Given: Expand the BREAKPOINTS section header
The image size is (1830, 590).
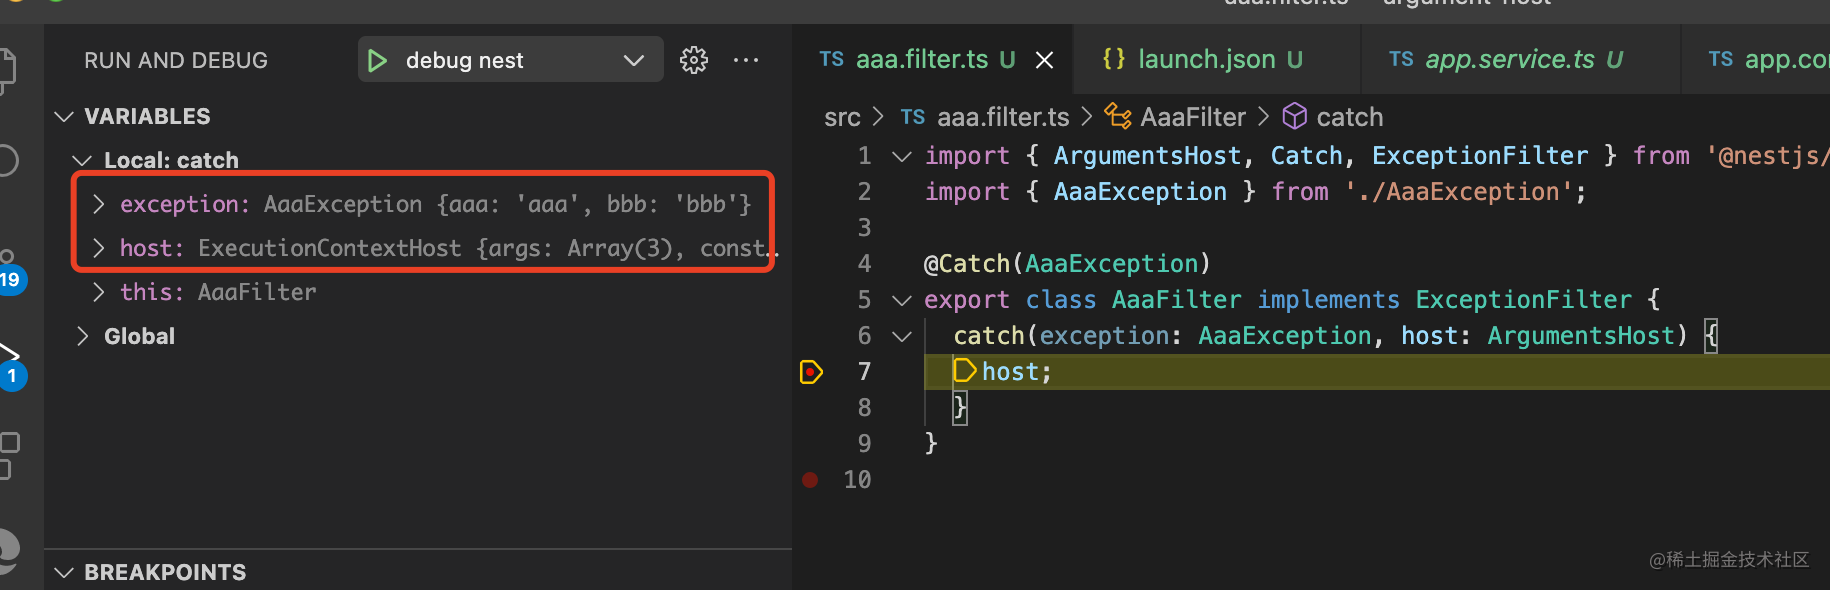Looking at the screenshot, I should 165,572.
